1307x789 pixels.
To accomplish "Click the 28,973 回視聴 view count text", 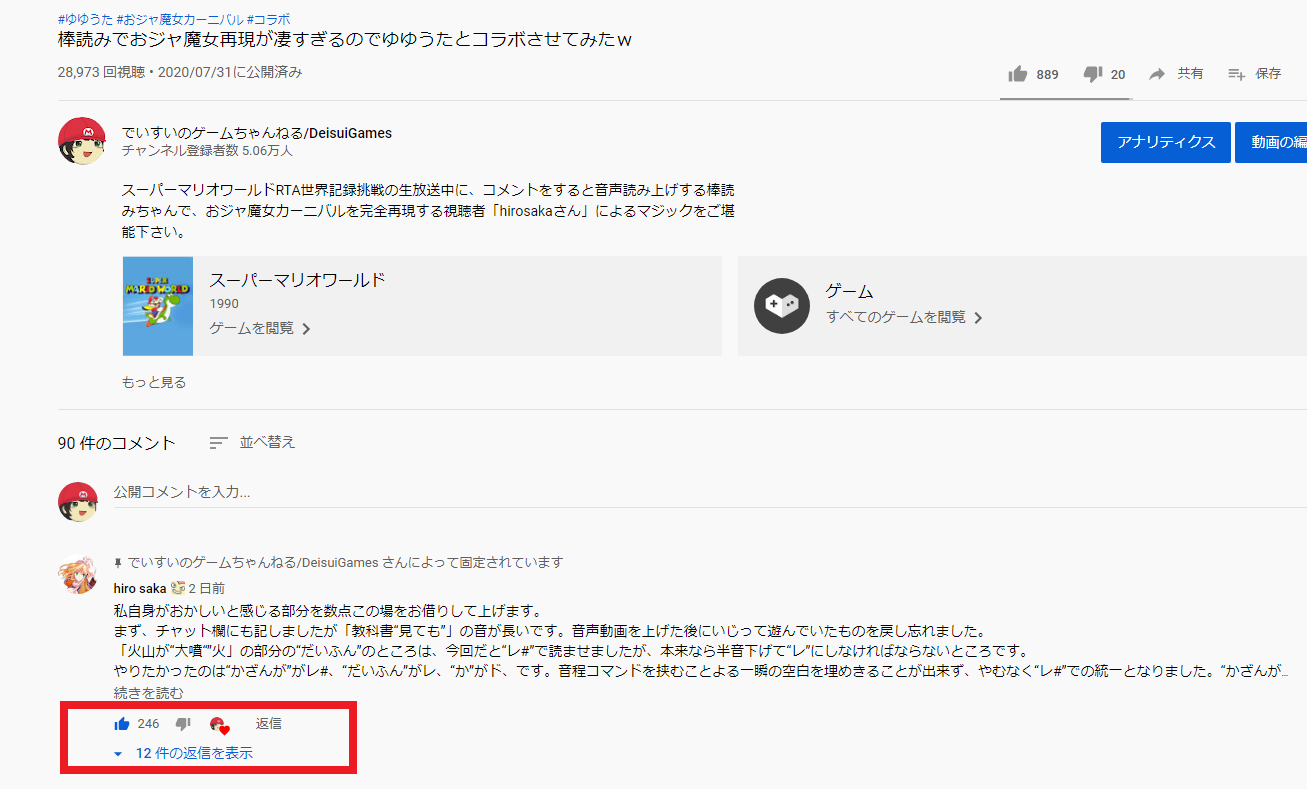I will [x=100, y=72].
